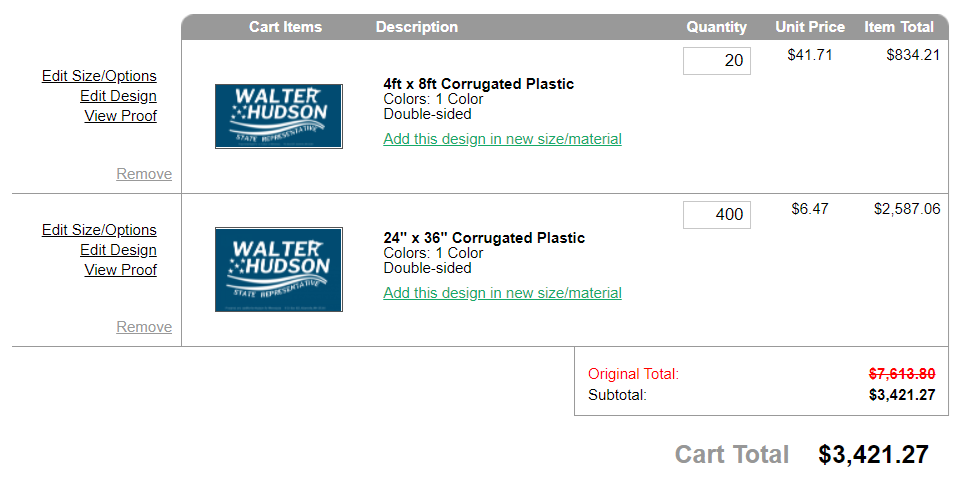View Proof of the 24" x 36" sign
The height and width of the screenshot is (477, 973).
121,270
